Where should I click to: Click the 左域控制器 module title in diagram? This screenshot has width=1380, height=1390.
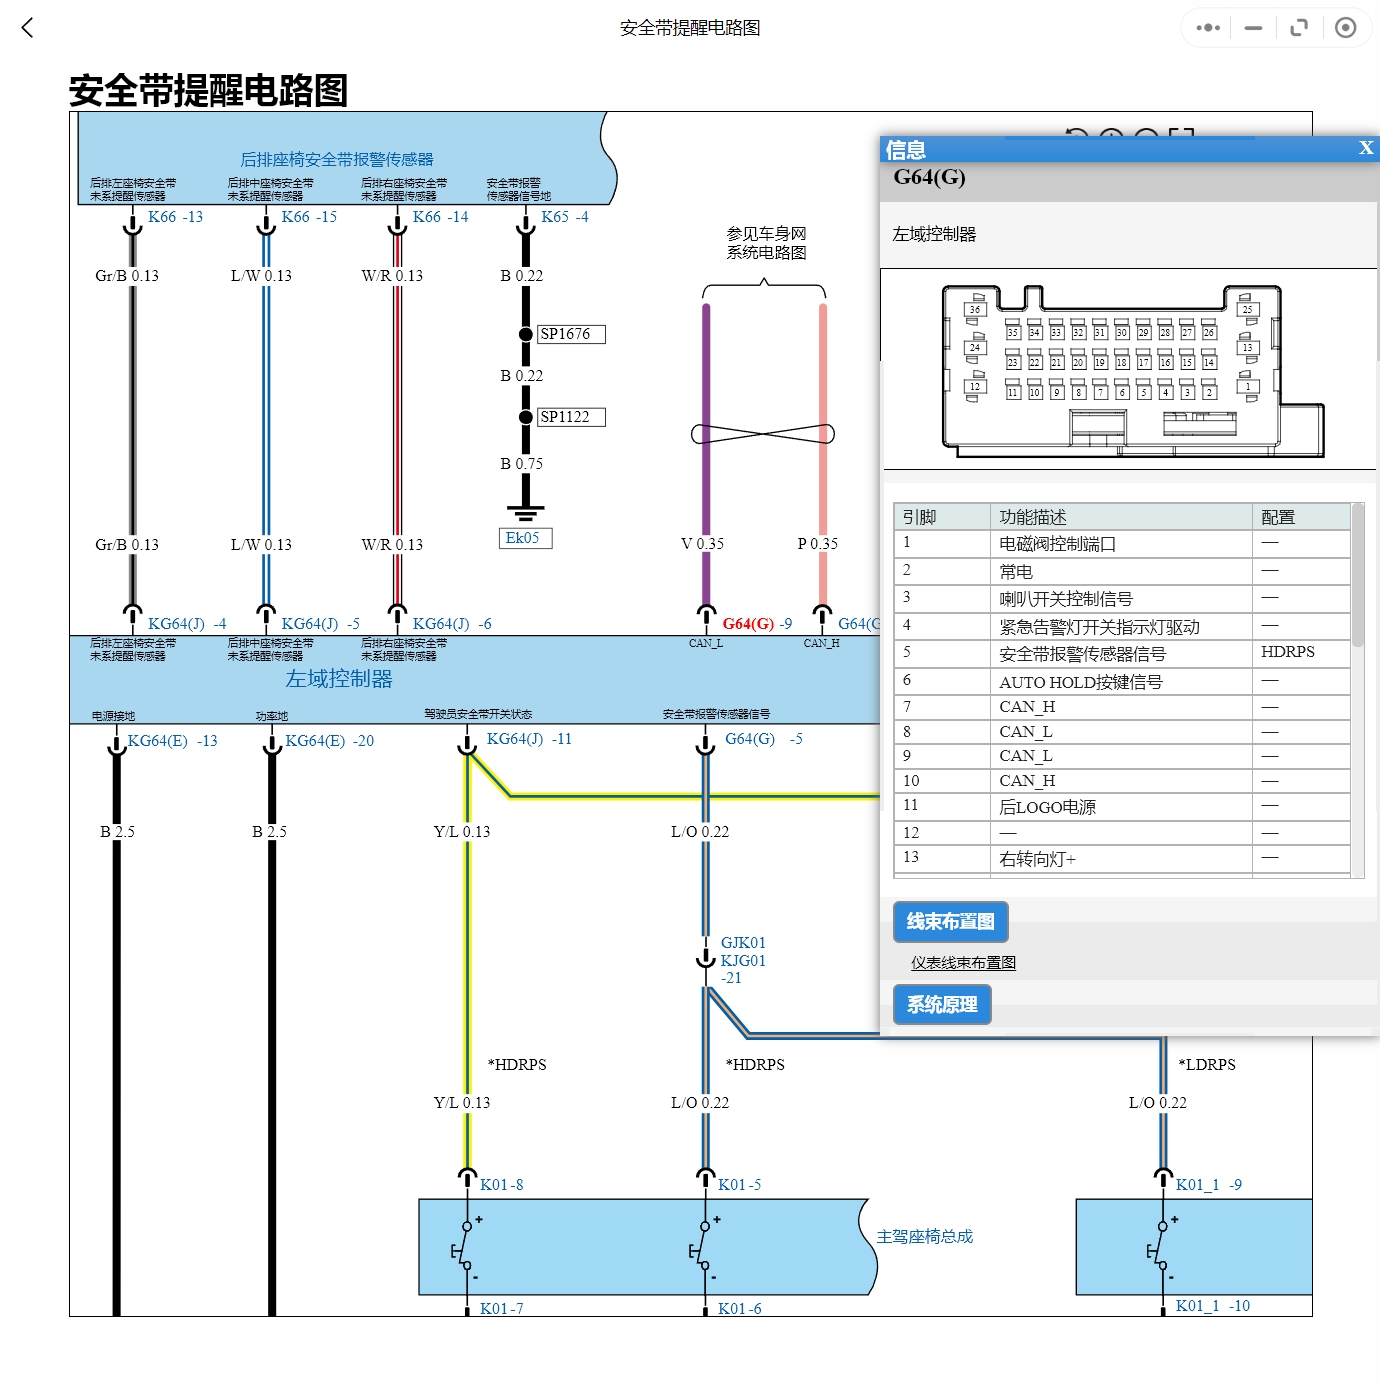339,679
